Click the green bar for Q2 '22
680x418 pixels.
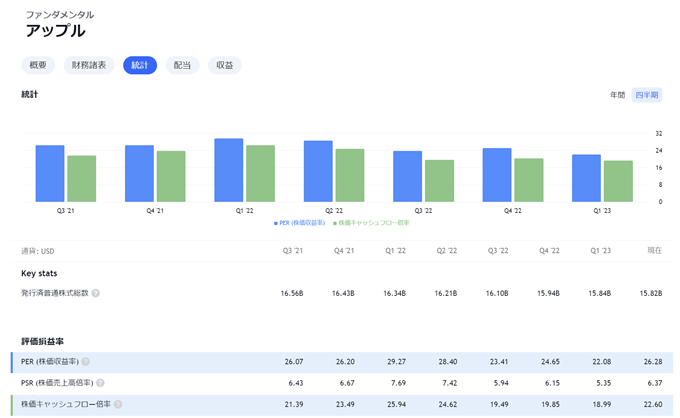(350, 175)
